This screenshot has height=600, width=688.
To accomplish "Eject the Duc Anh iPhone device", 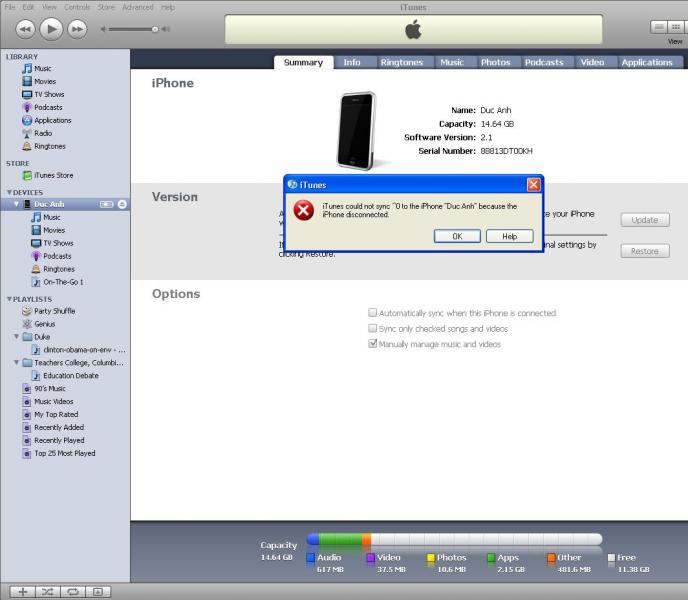I will pos(122,204).
